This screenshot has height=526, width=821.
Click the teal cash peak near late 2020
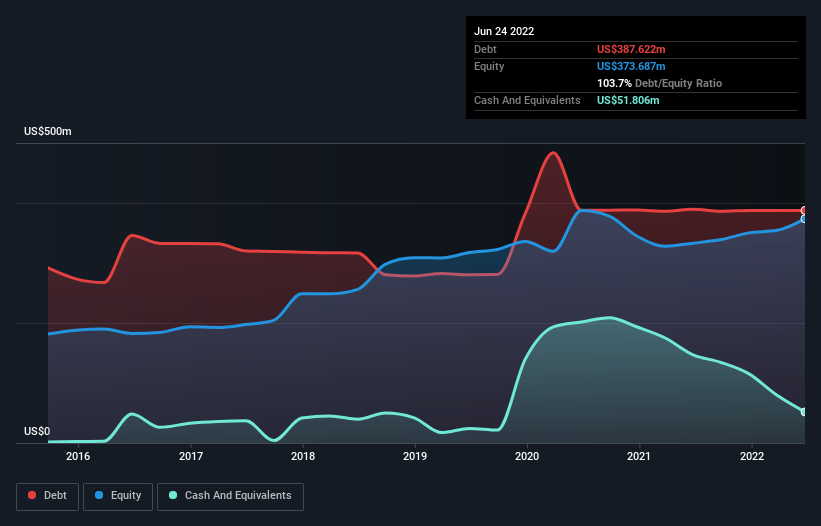609,318
